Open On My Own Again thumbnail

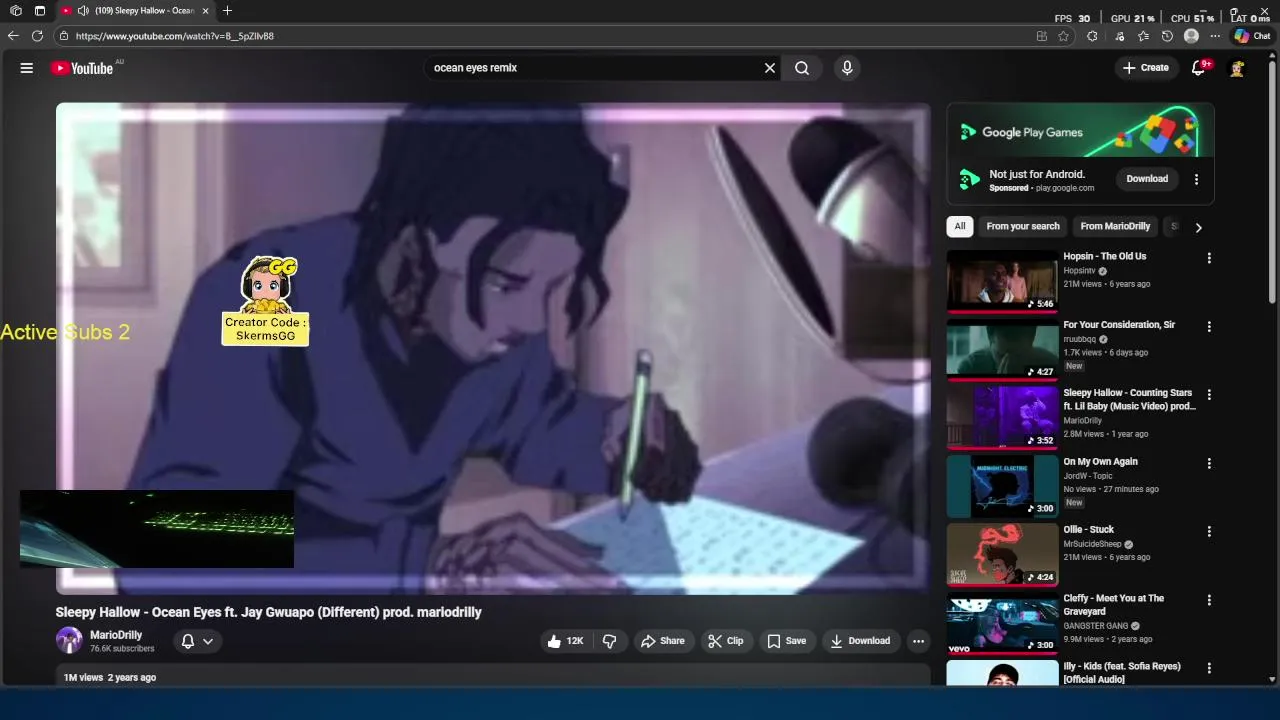(x=1002, y=485)
